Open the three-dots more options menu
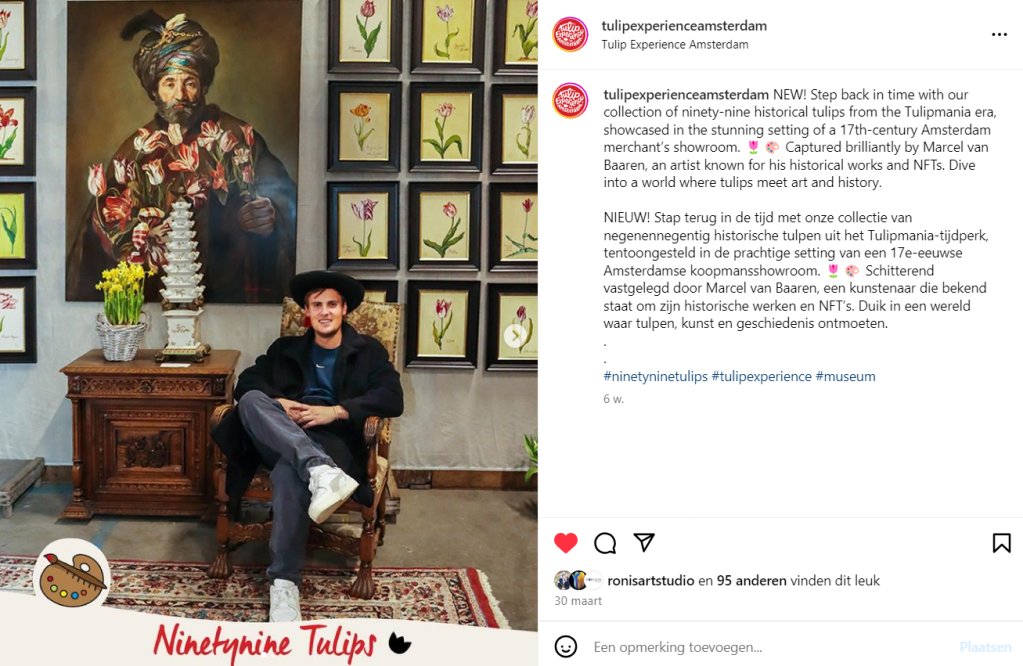This screenshot has width=1023, height=666. tap(999, 35)
